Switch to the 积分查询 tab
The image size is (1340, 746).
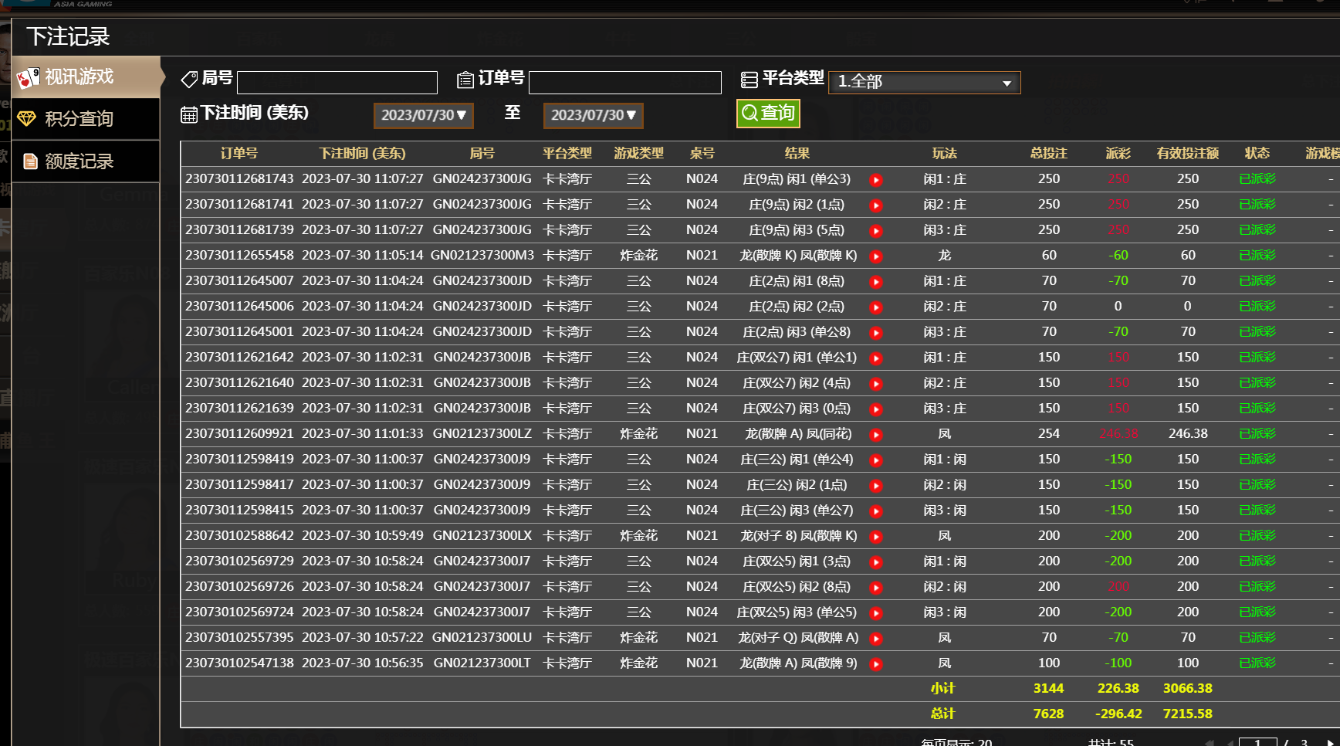pyautogui.click(x=86, y=119)
